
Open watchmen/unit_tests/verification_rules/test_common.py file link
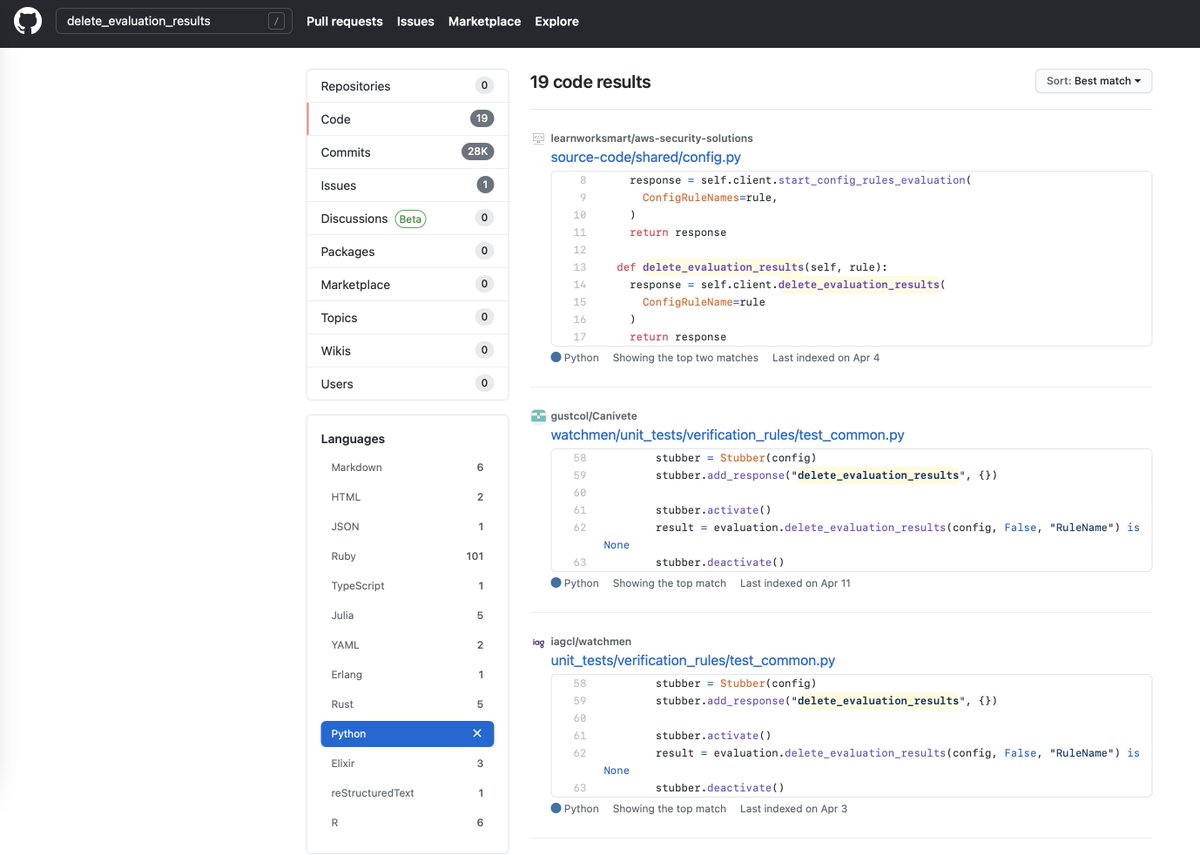(x=728, y=435)
